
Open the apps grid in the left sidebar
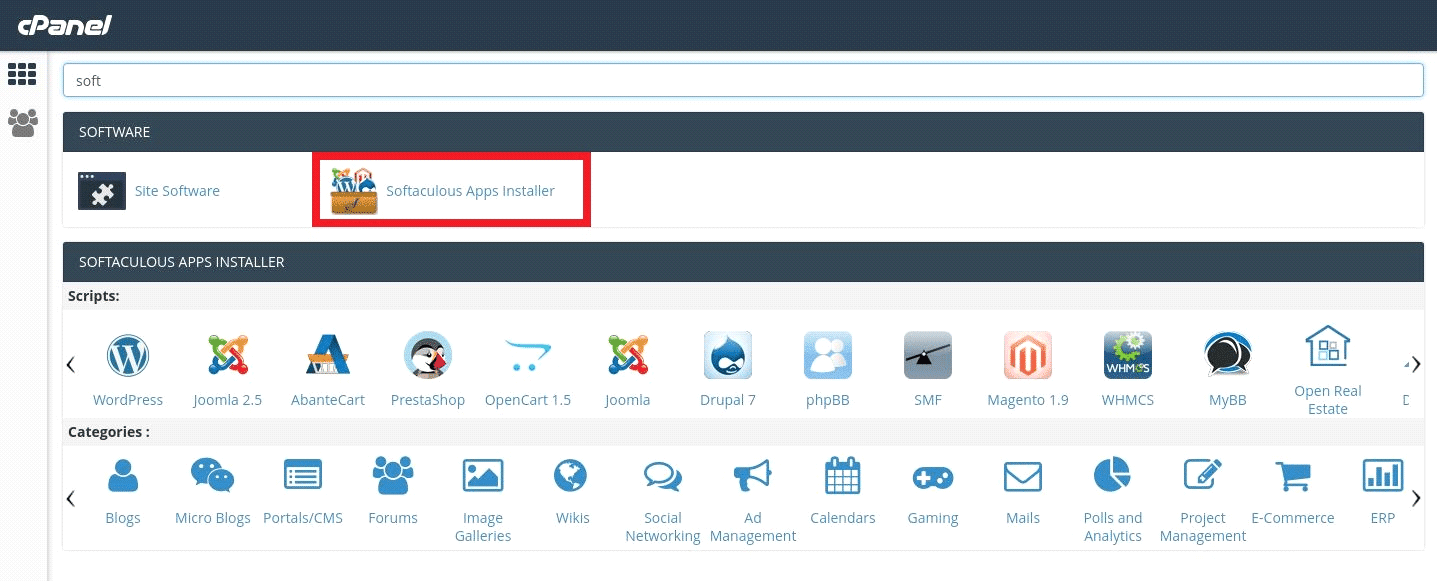[21, 74]
